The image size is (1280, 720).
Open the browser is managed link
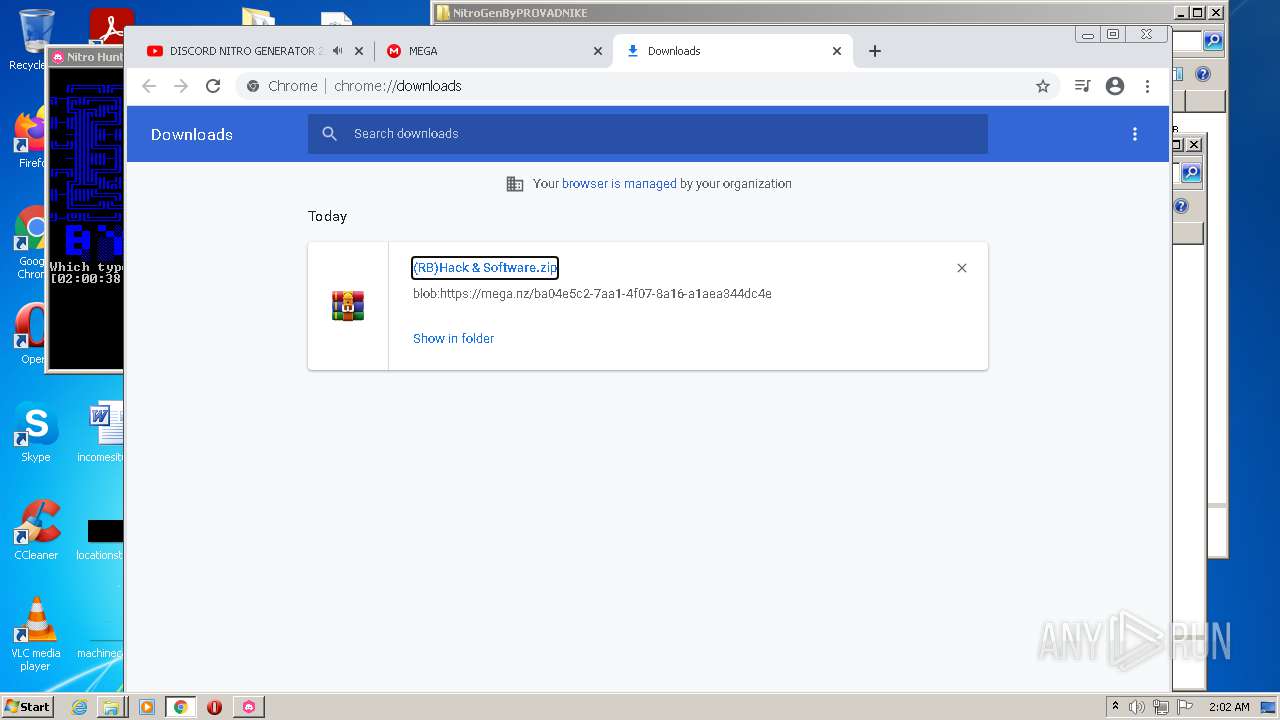tap(619, 184)
